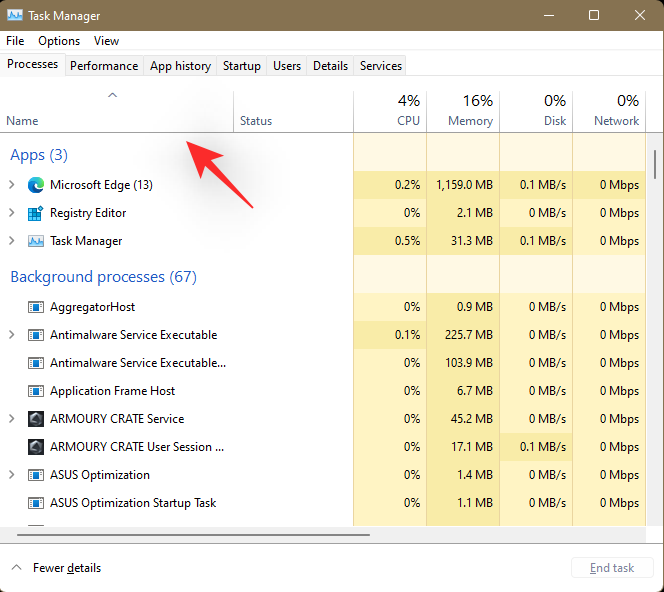
Task: Click the vertical scrollbar thumb
Action: (655, 164)
